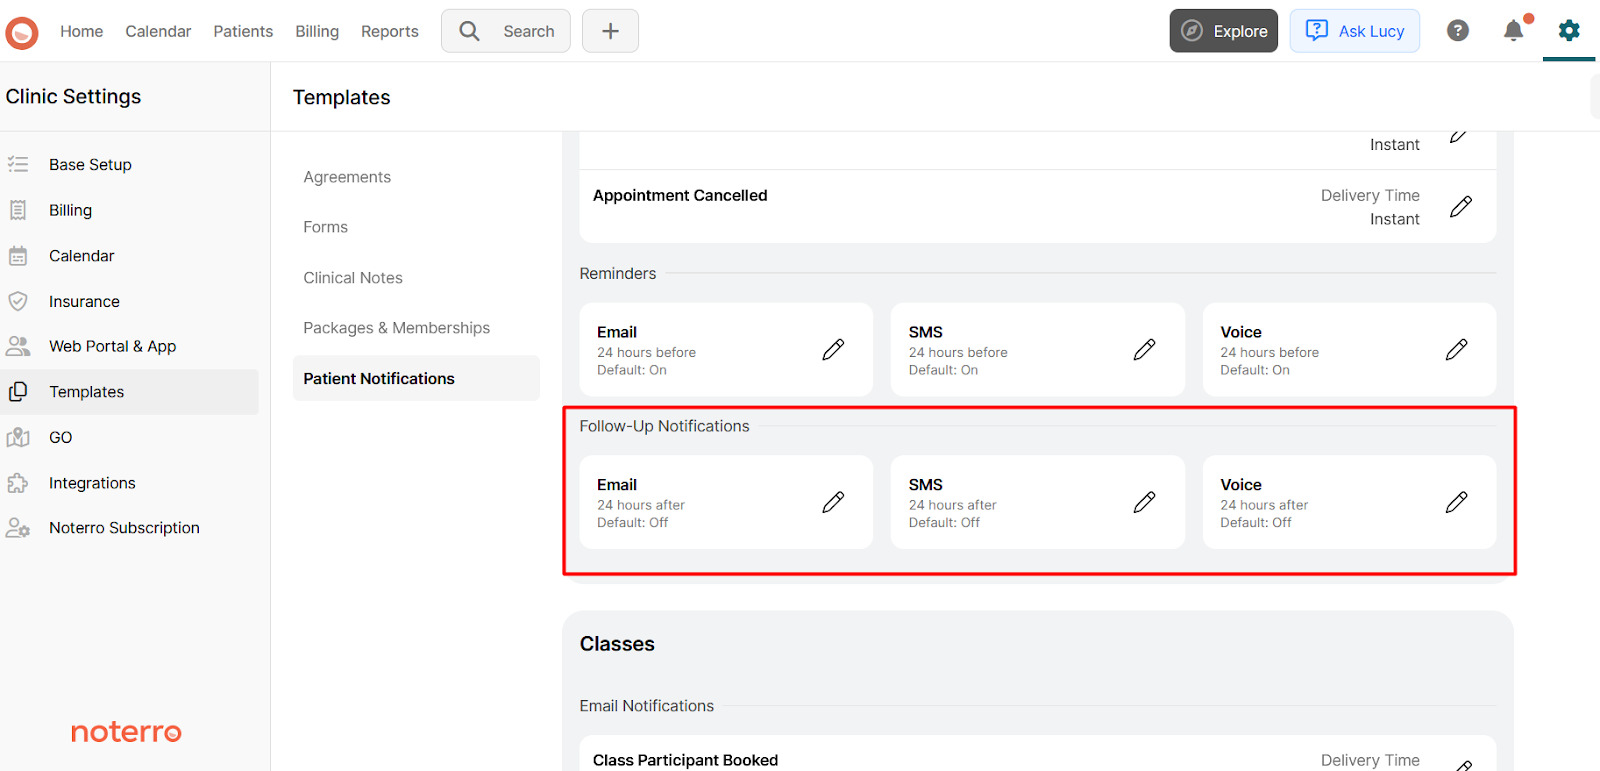Click the Email Notifications heading
1600x771 pixels.
(x=647, y=706)
